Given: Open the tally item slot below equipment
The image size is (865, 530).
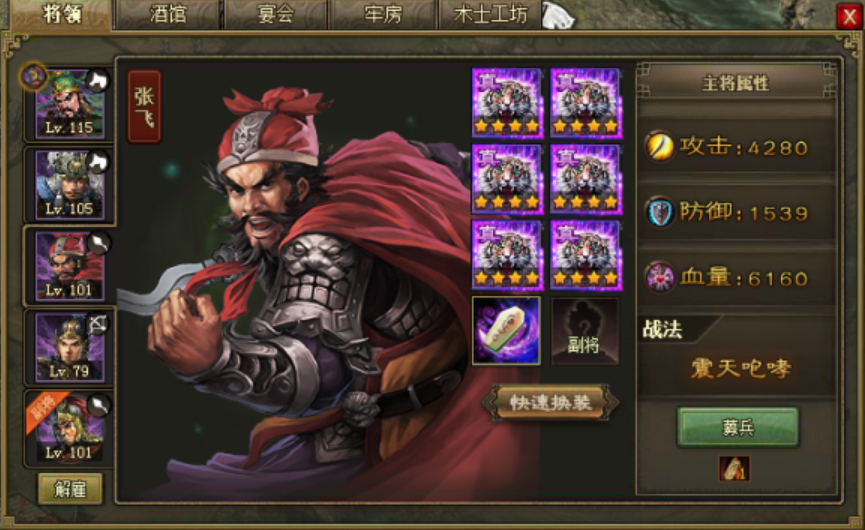Looking at the screenshot, I should pyautogui.click(x=506, y=330).
